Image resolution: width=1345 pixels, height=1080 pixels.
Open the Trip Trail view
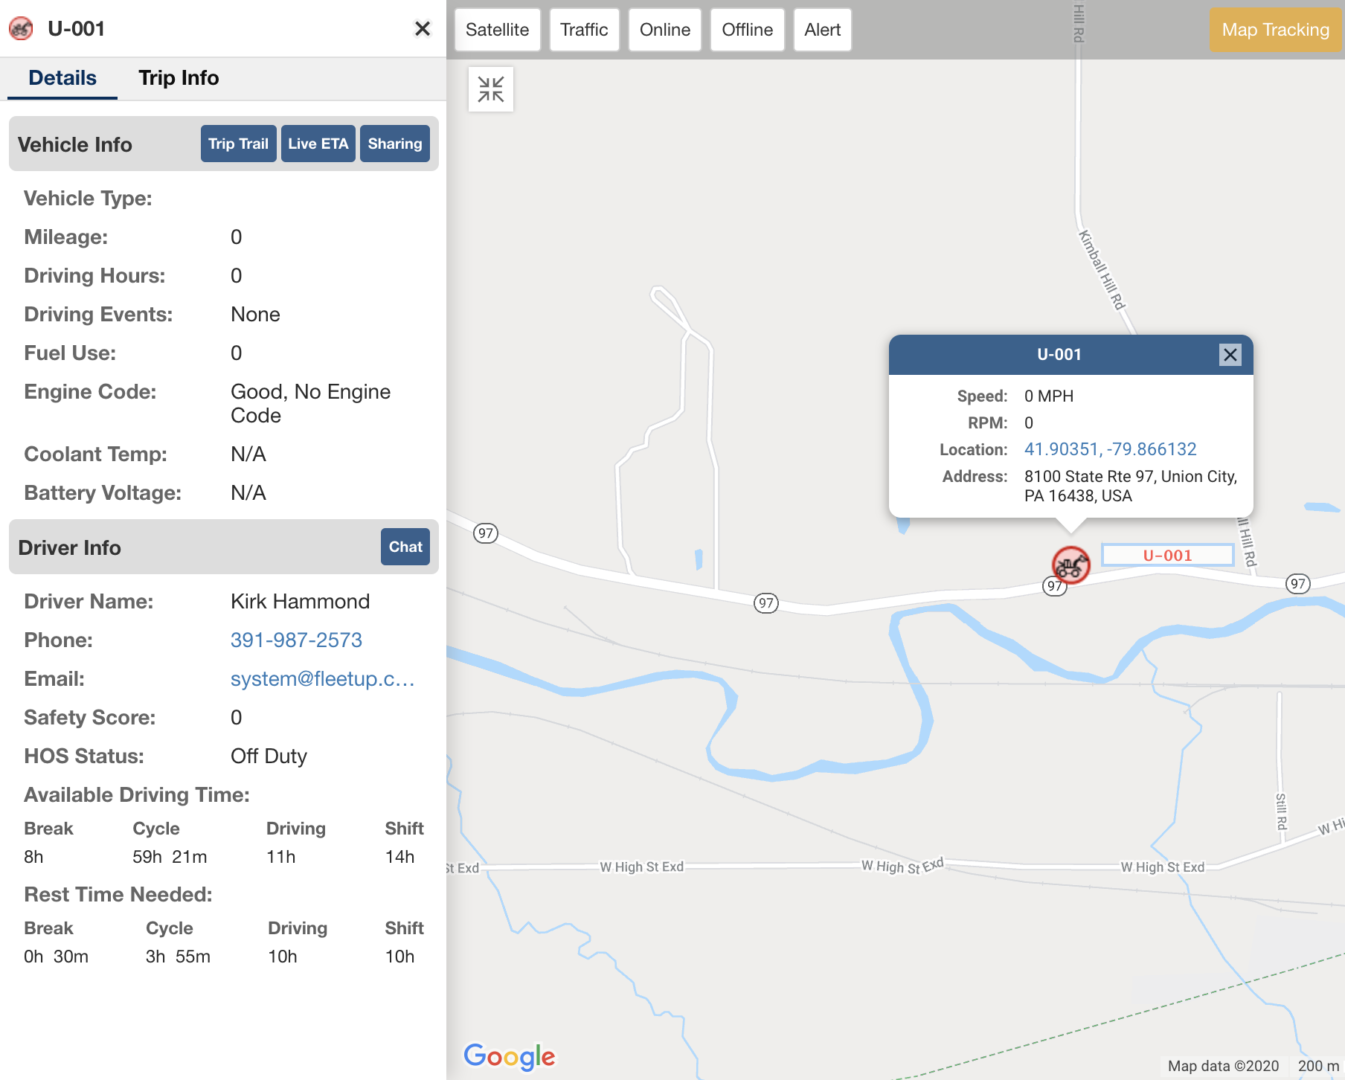[238, 143]
